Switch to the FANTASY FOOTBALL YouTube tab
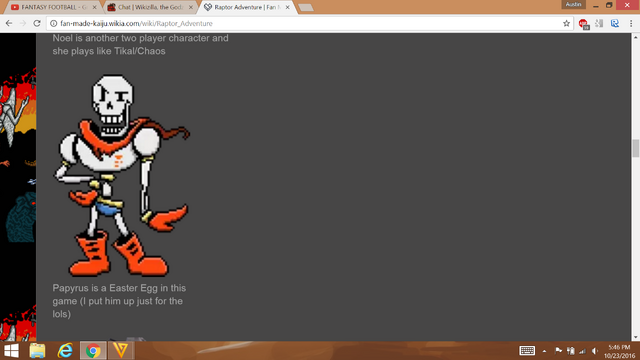640x360 pixels. pos(53,7)
